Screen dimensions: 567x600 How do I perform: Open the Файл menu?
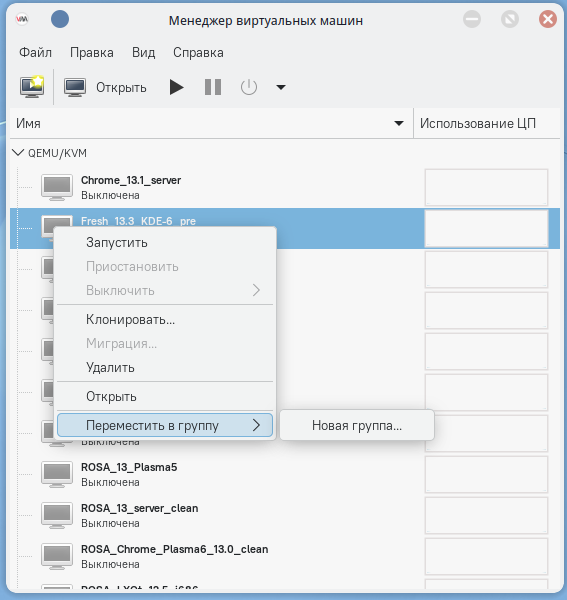click(36, 52)
